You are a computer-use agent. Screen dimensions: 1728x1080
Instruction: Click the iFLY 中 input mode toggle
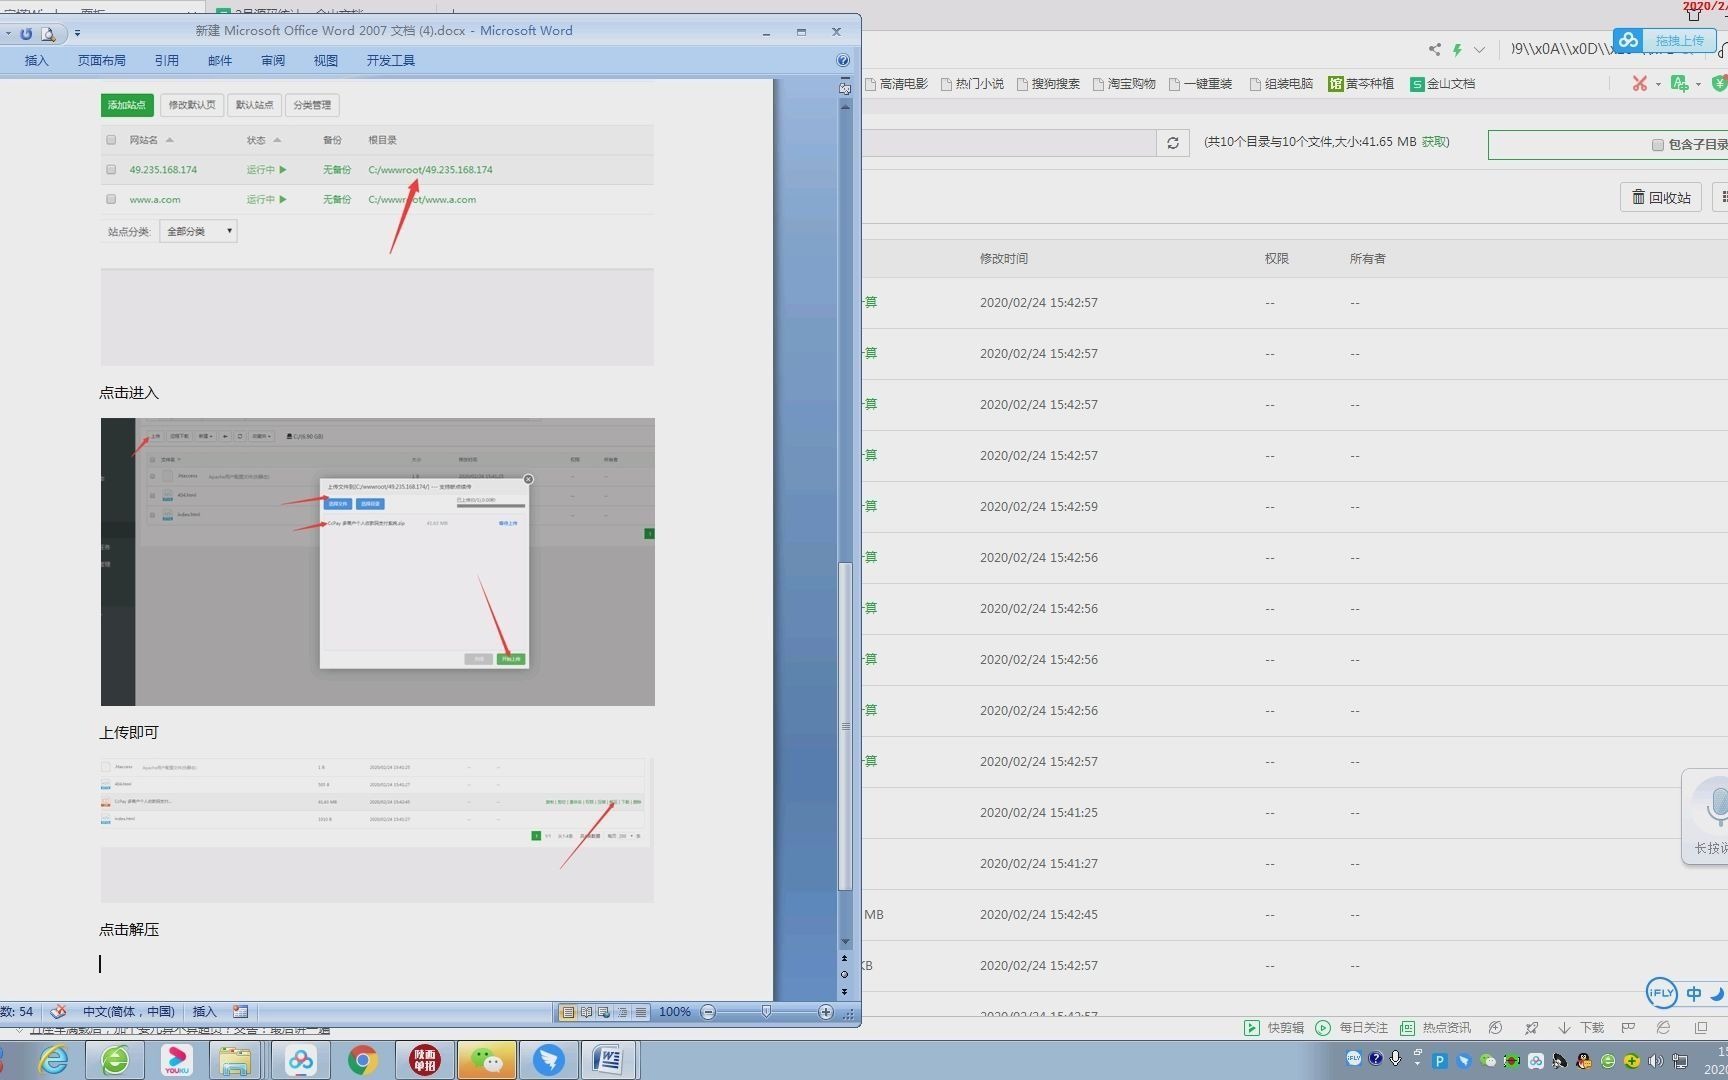click(x=1693, y=993)
